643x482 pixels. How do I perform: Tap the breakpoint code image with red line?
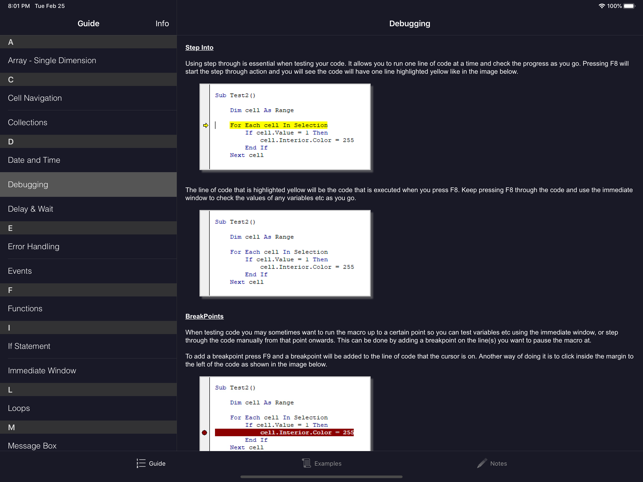point(285,413)
